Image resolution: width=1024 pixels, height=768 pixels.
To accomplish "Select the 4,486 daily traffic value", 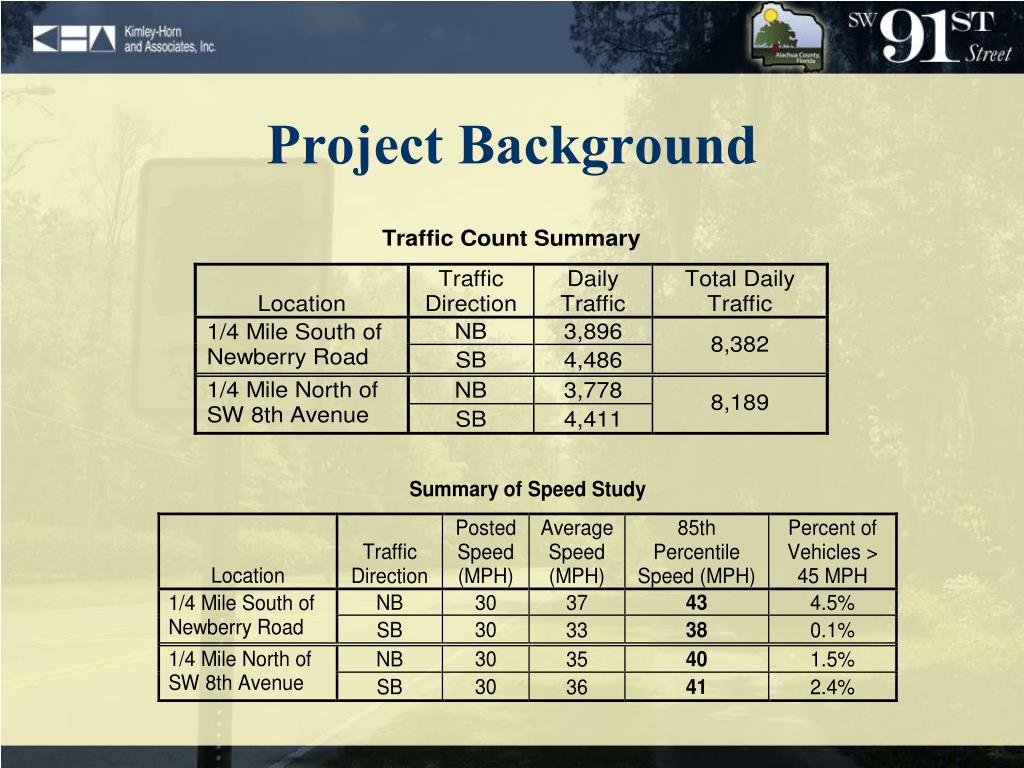I will pyautogui.click(x=593, y=360).
